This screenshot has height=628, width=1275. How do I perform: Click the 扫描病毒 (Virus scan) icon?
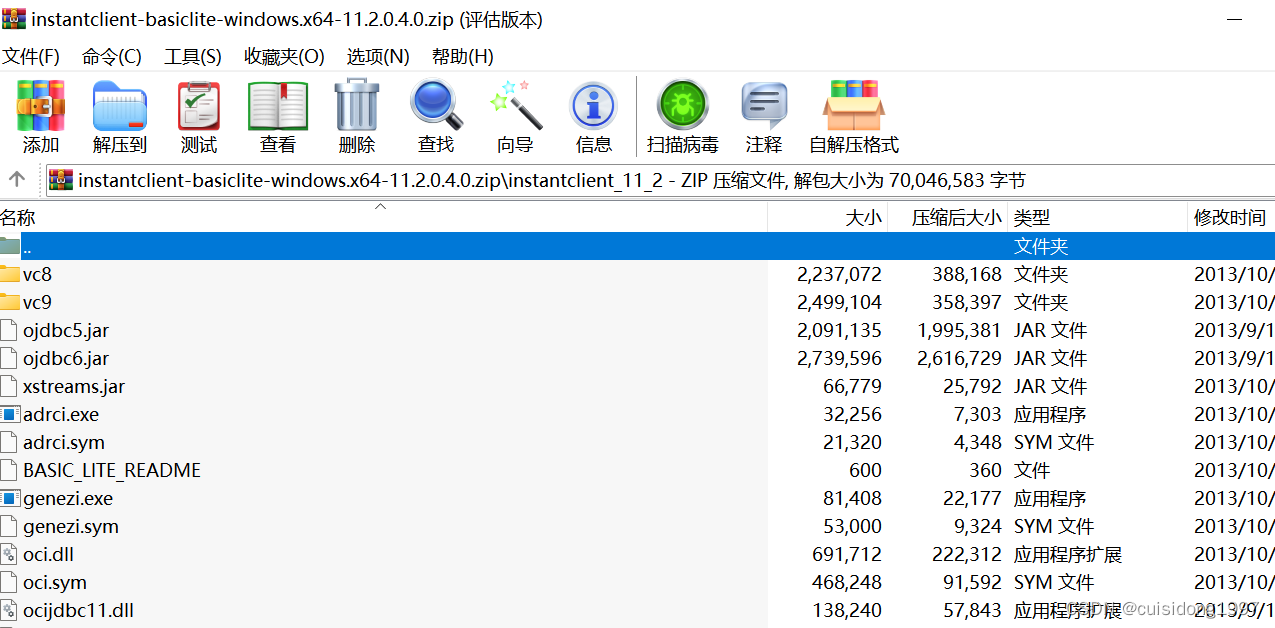pyautogui.click(x=683, y=106)
